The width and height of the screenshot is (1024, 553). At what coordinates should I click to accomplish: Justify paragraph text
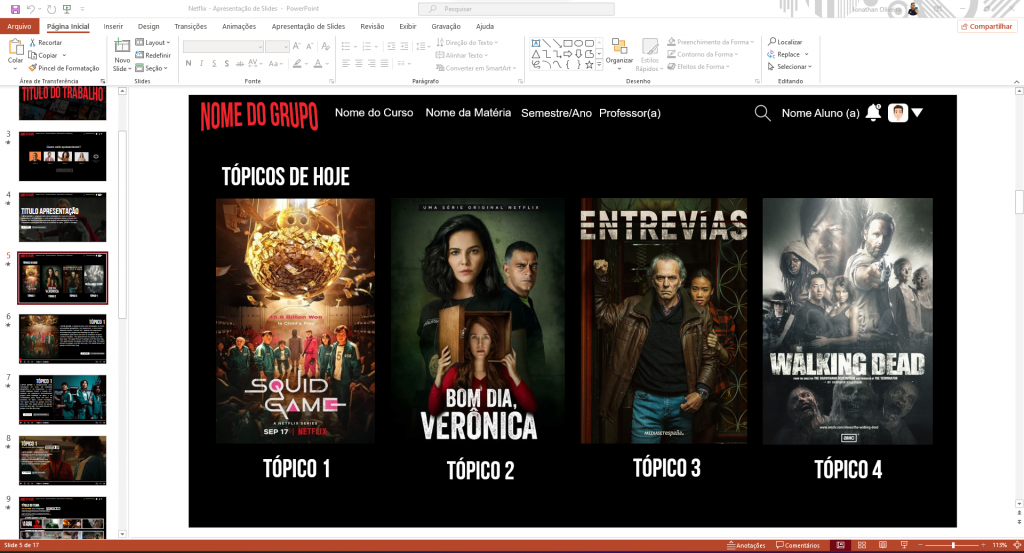pyautogui.click(x=384, y=63)
